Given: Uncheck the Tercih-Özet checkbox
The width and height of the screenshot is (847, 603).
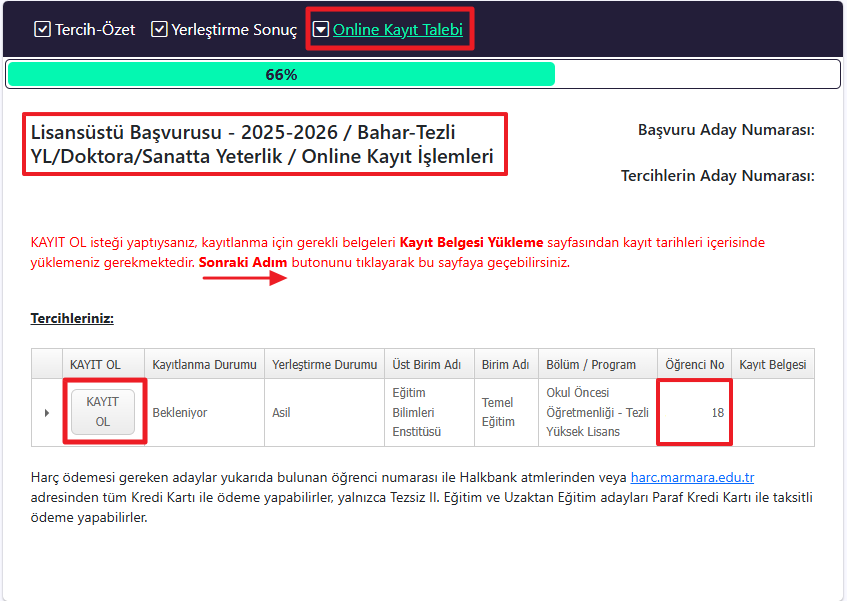Looking at the screenshot, I should pyautogui.click(x=42, y=29).
